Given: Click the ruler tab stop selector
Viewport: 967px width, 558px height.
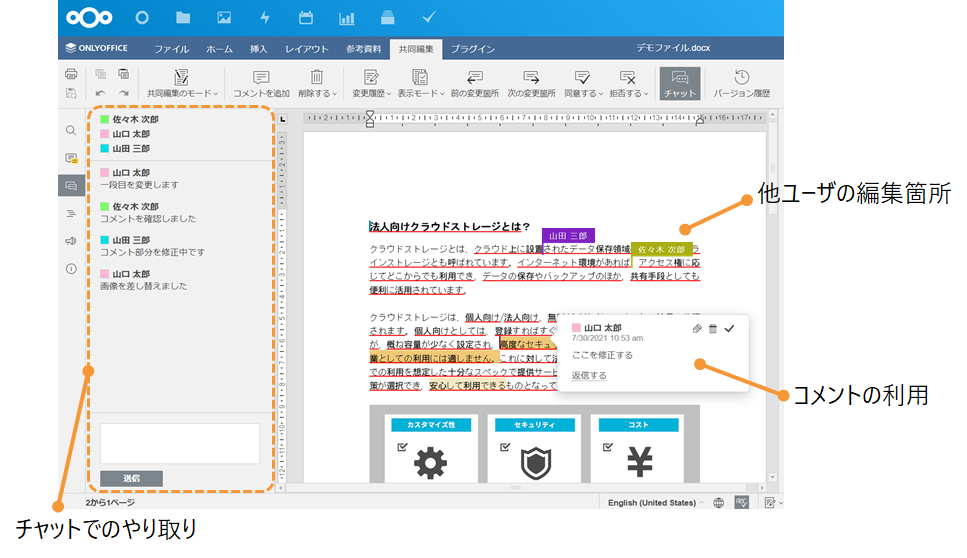Looking at the screenshot, I should point(282,119).
